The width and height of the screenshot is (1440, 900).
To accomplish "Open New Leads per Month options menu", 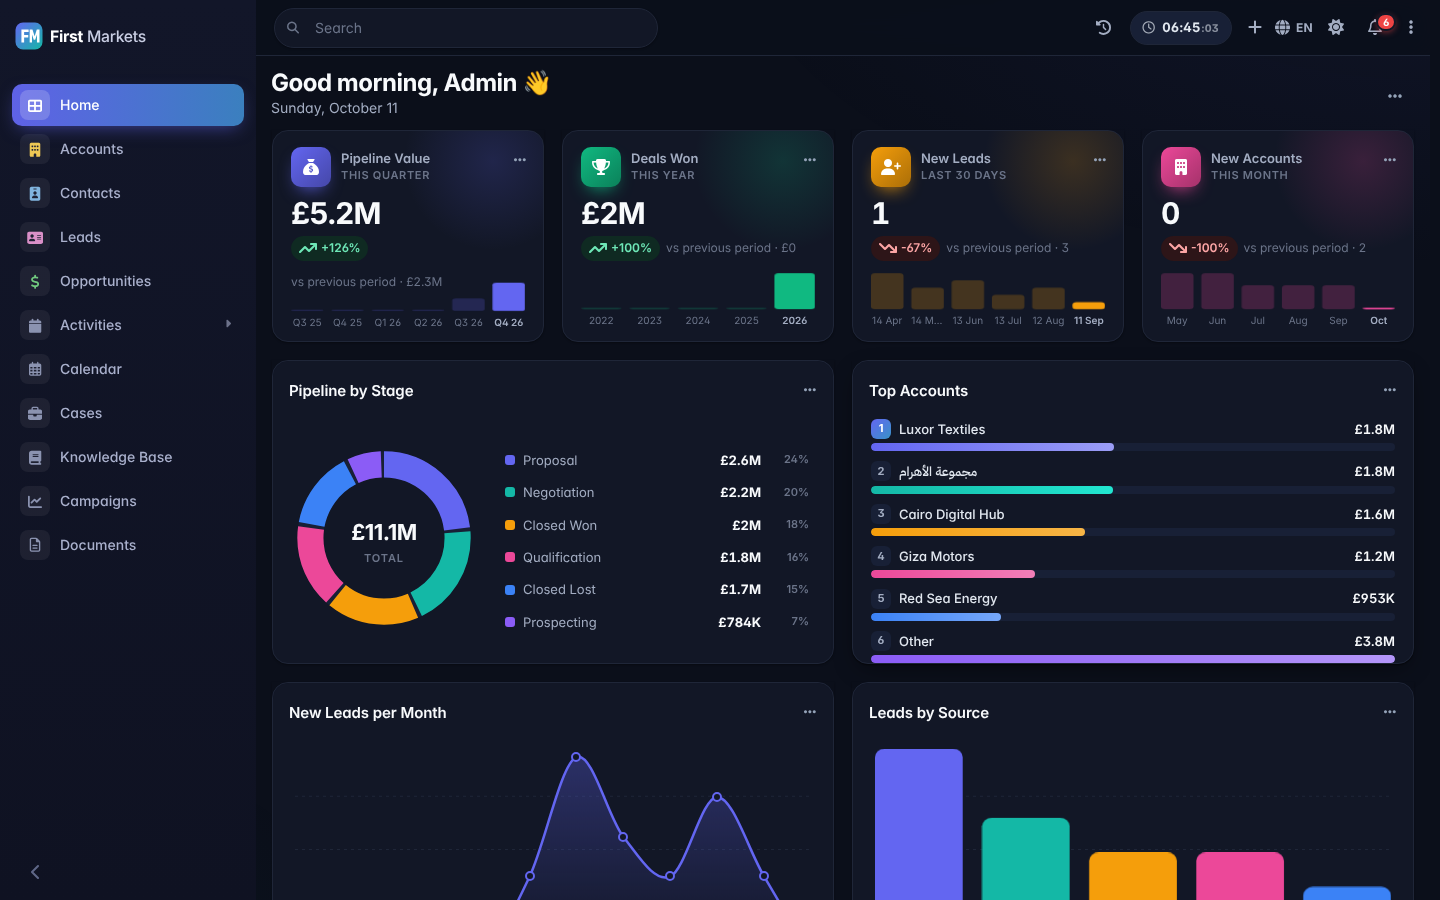I will (810, 712).
